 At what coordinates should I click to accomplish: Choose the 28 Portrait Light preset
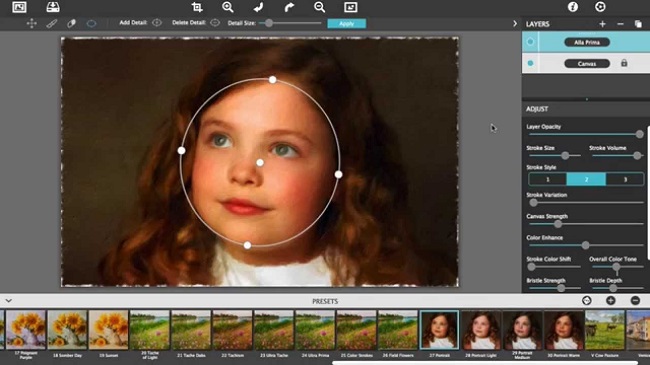coord(481,330)
